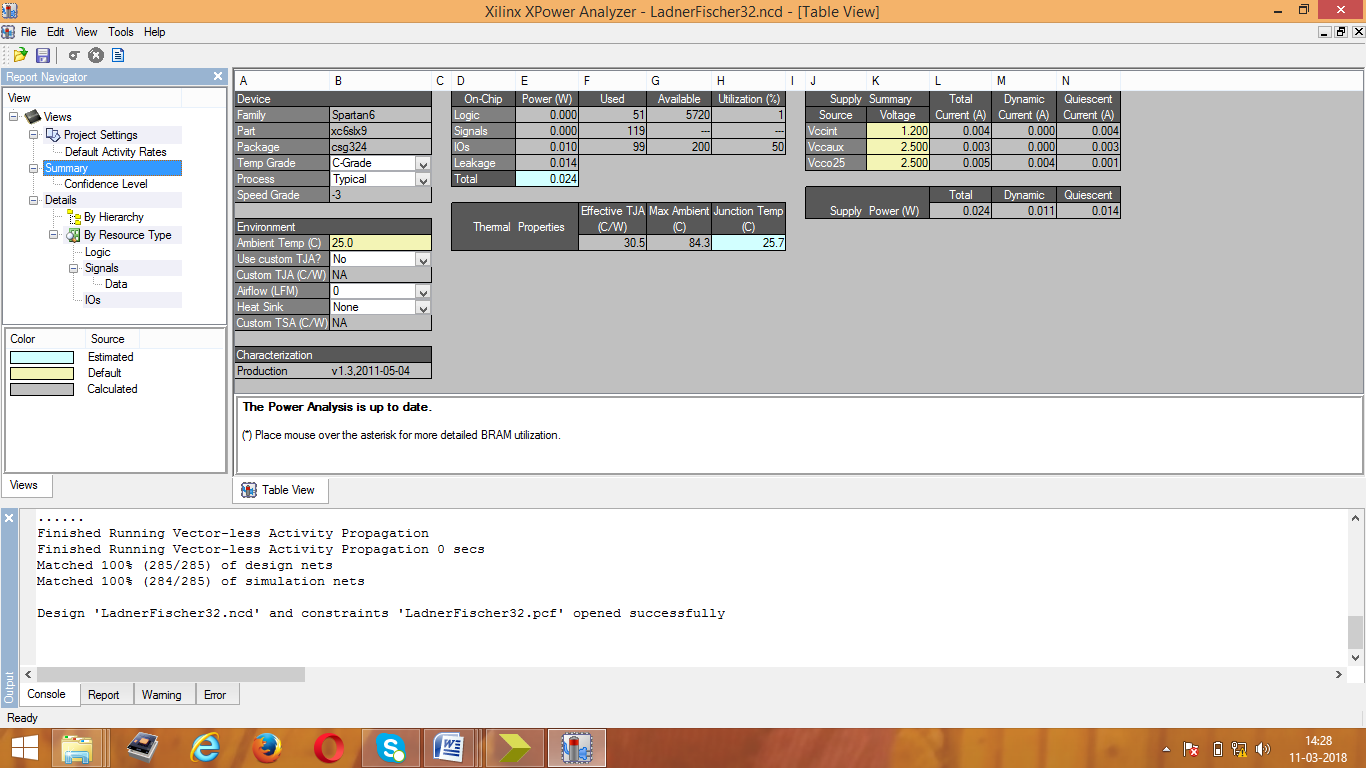
Task: Open the ISE yellow-arrow taskbar icon
Action: pos(515,748)
